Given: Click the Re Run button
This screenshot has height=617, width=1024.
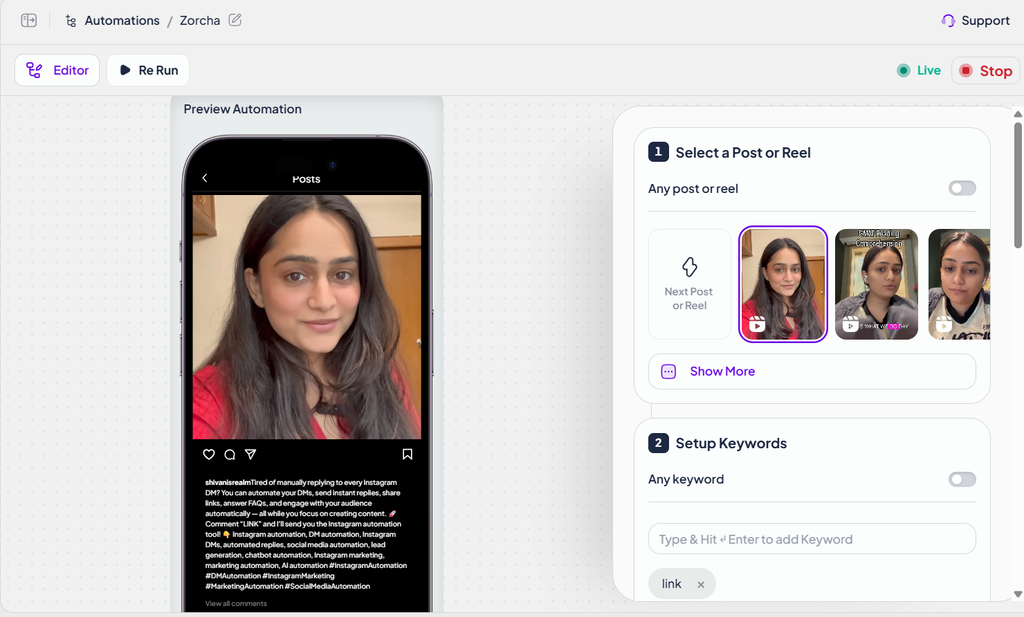Looking at the screenshot, I should pyautogui.click(x=148, y=70).
